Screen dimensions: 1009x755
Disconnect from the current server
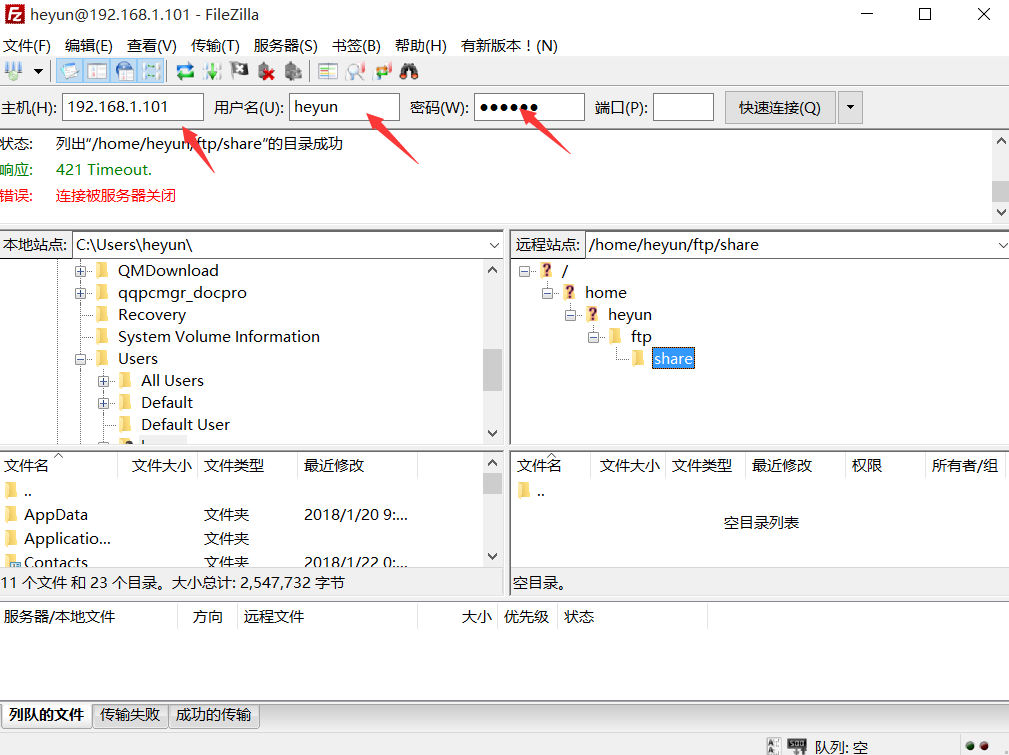pyautogui.click(x=266, y=71)
